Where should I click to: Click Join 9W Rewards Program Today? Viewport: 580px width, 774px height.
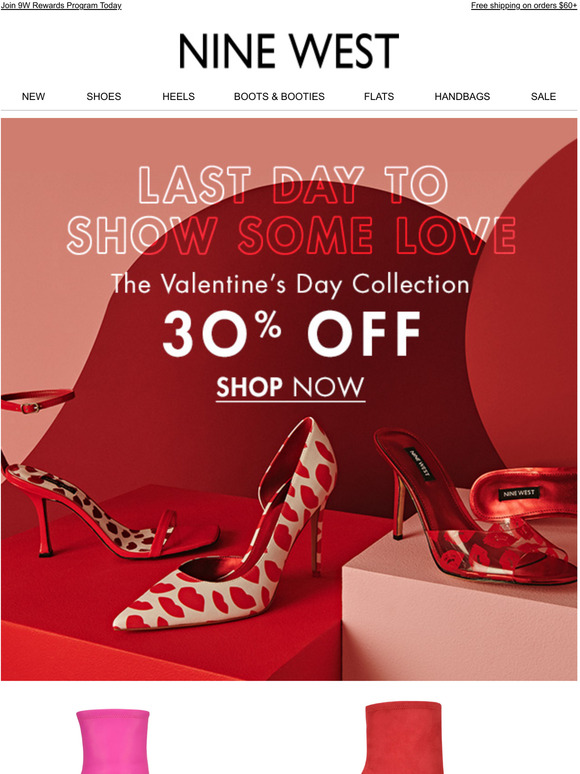pyautogui.click(x=61, y=5)
